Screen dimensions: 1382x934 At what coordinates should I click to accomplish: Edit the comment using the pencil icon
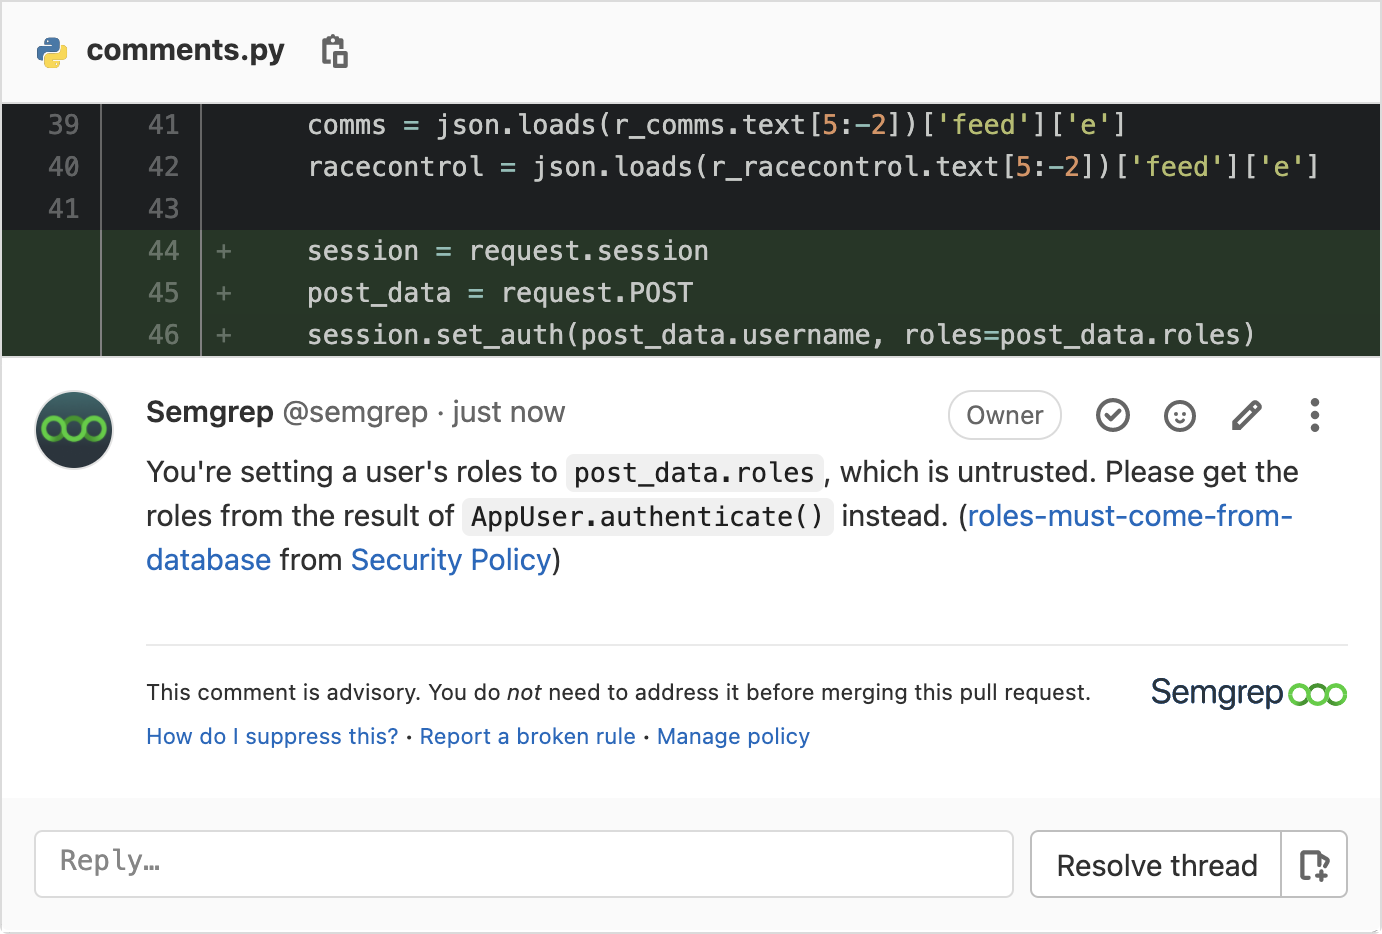(1246, 415)
